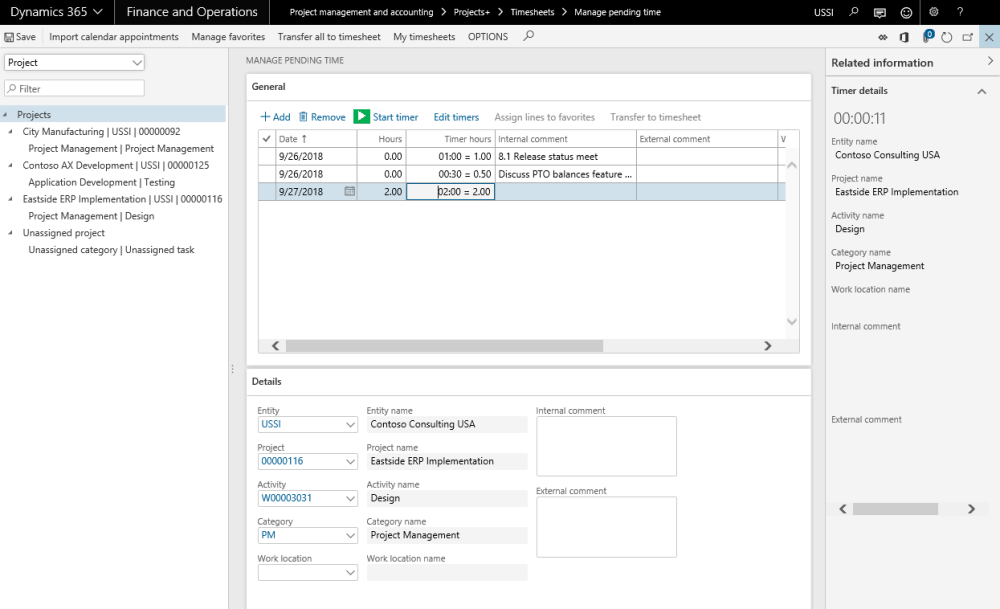Select the row checkbox for 8.1 Release status meet
Image resolution: width=1000 pixels, height=609 pixels.
click(267, 156)
